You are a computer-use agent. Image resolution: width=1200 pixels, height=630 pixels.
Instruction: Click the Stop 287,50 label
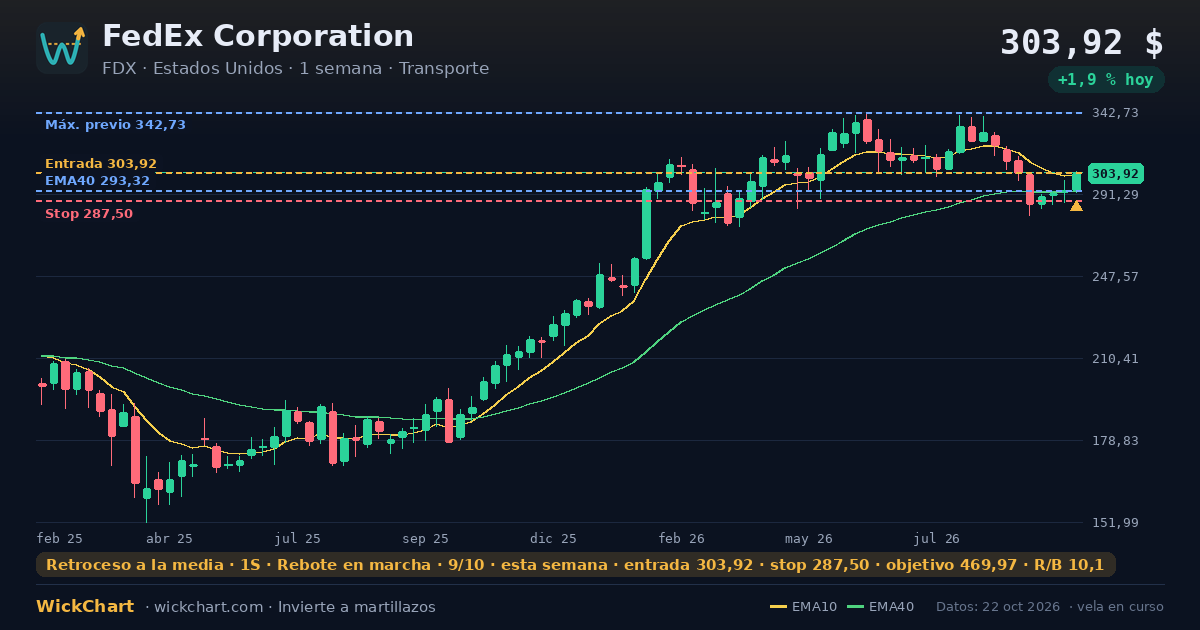[x=89, y=213]
